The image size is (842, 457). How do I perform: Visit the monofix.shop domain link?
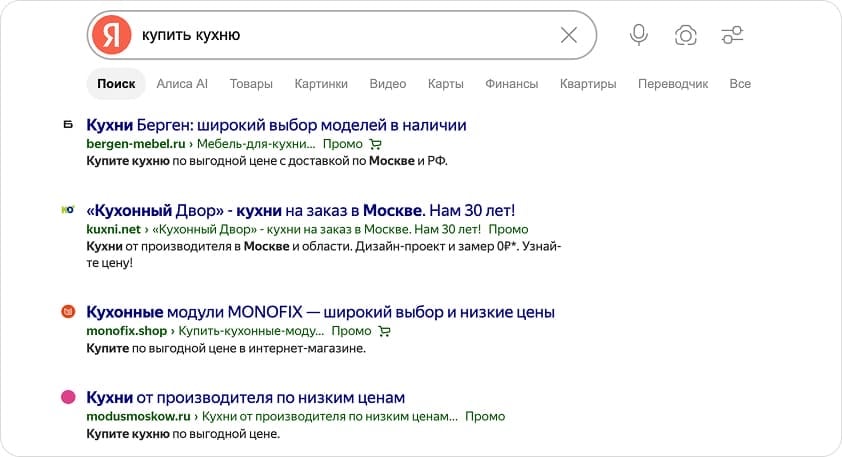pos(127,331)
